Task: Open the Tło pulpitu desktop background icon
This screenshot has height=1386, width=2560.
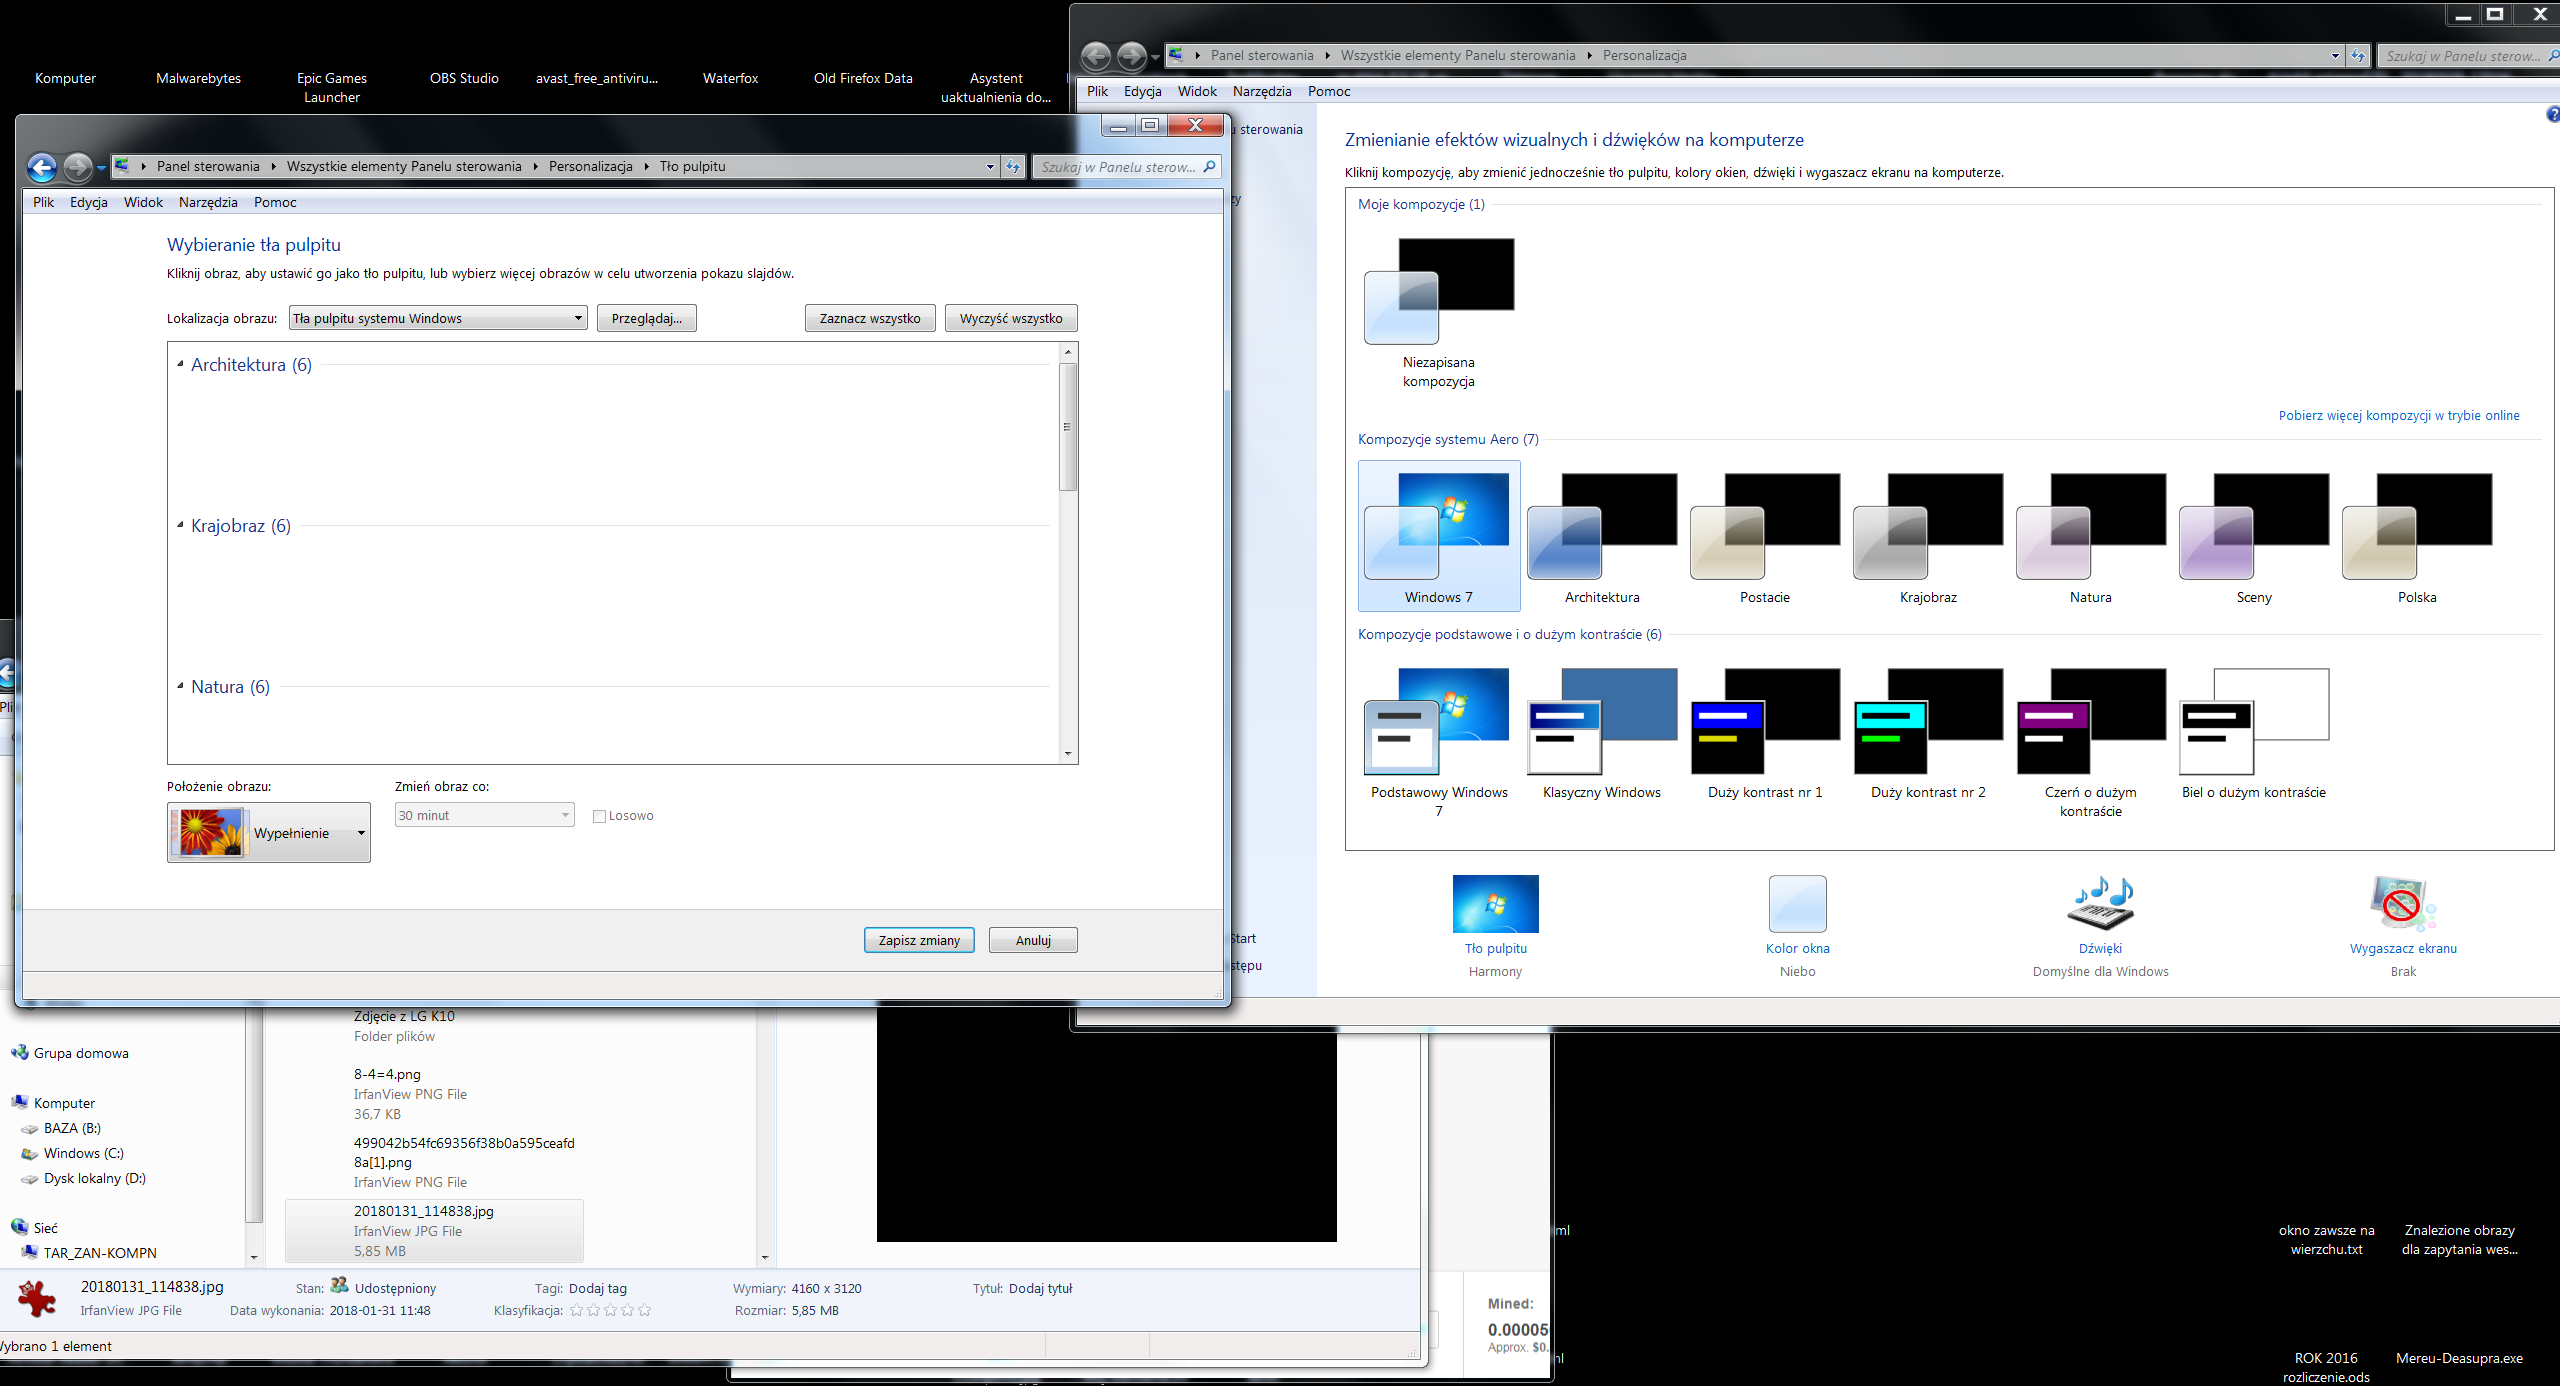Action: [1495, 904]
